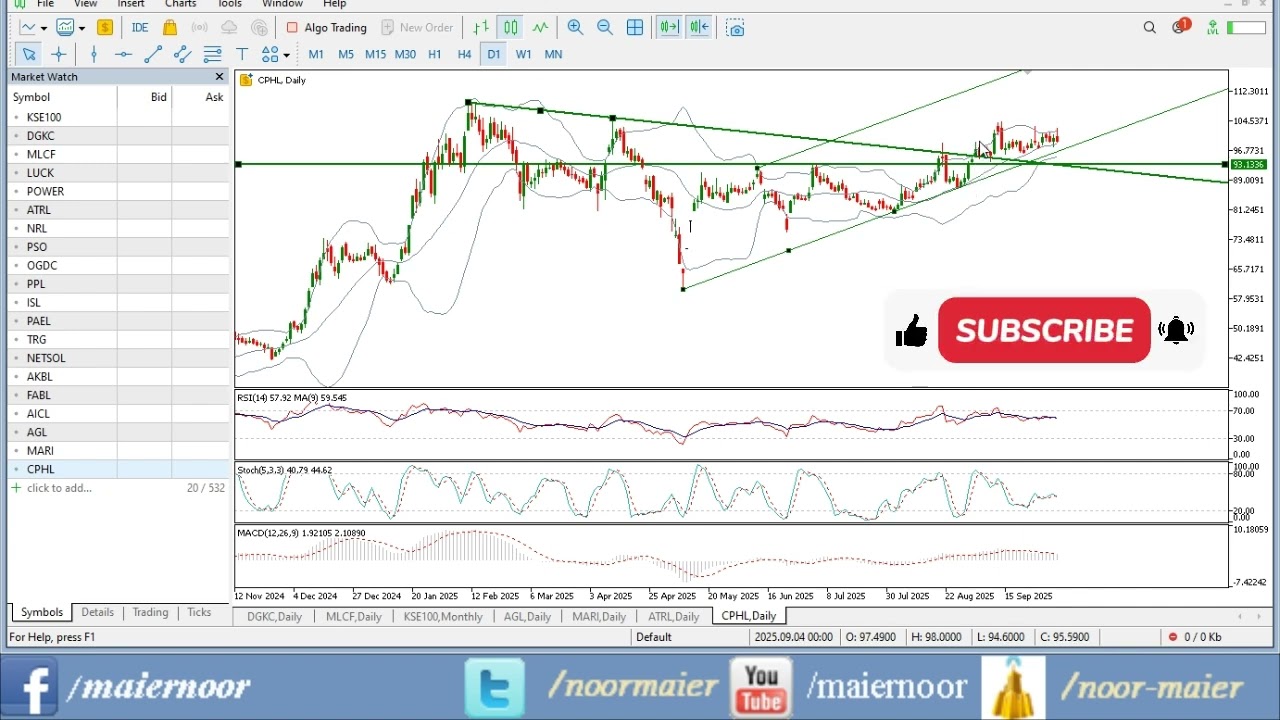The width and height of the screenshot is (1280, 720).
Task: Open the Market shopping bag icon
Action: [x=170, y=28]
